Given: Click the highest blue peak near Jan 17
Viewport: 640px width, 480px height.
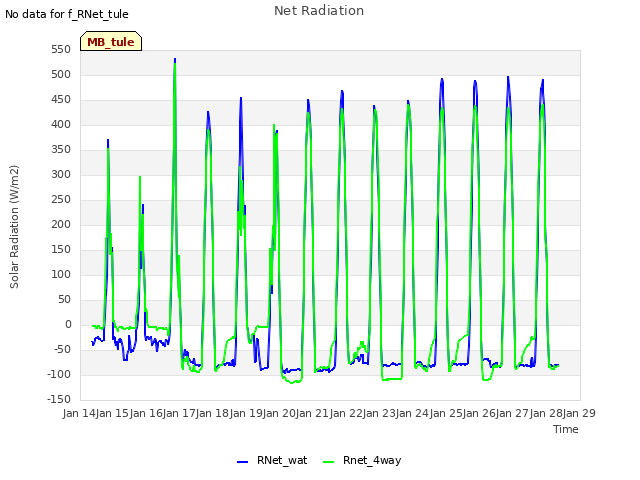Looking at the screenshot, I should [175, 60].
